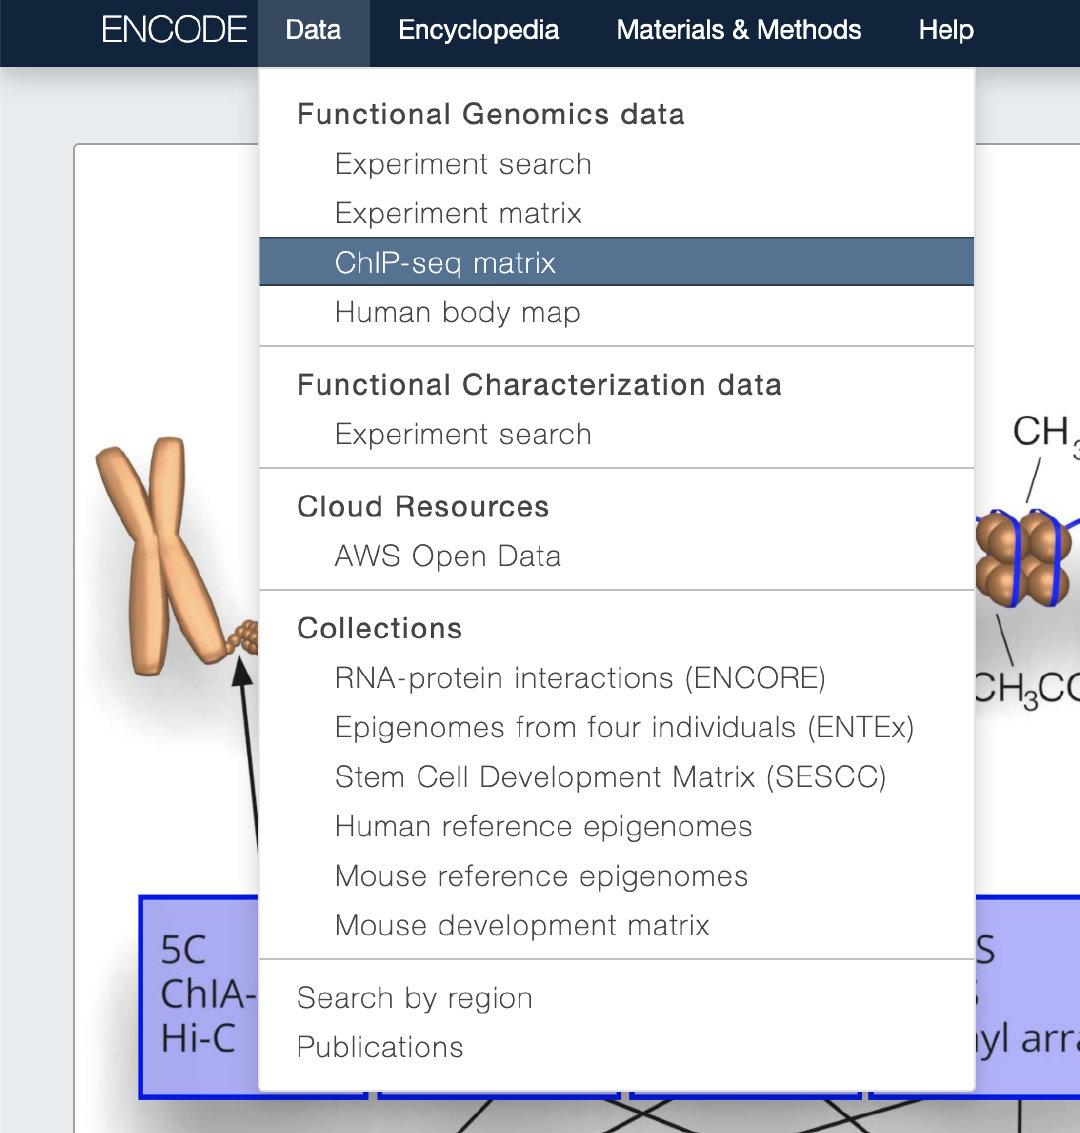Open Materials & Methods menu
1080x1133 pixels.
click(738, 31)
